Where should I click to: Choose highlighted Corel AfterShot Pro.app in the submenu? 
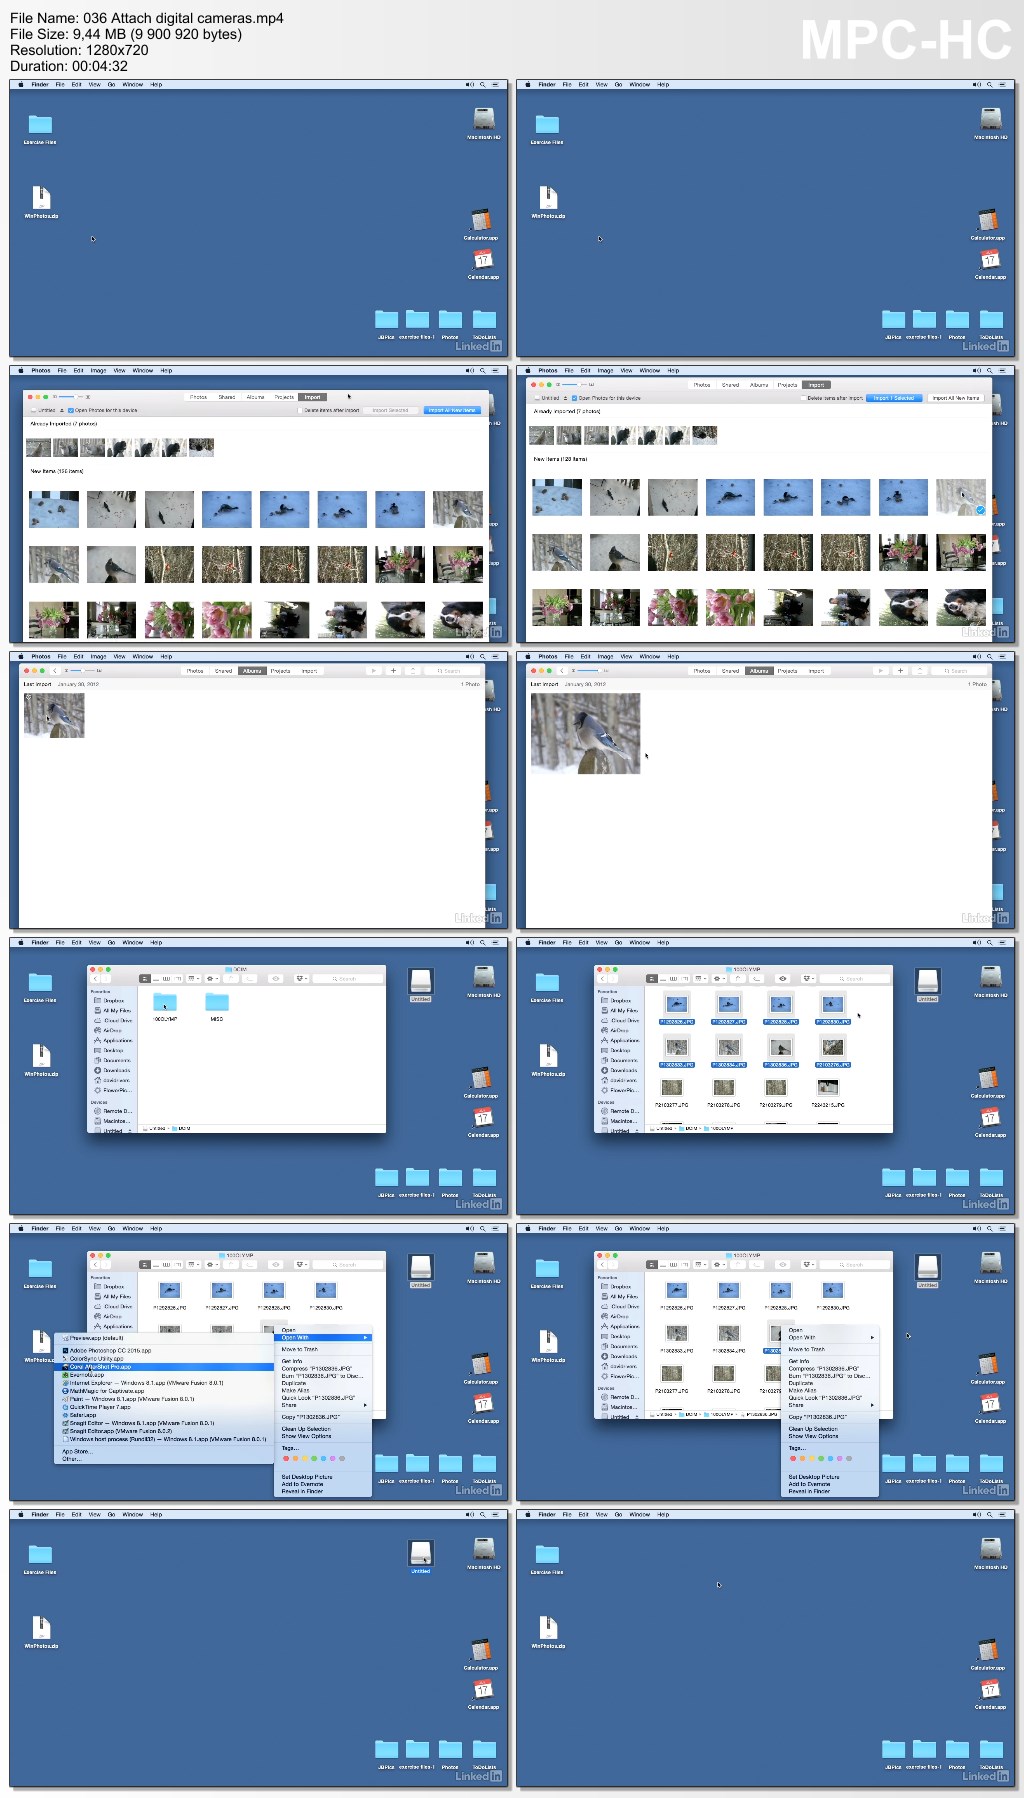click(x=163, y=1366)
